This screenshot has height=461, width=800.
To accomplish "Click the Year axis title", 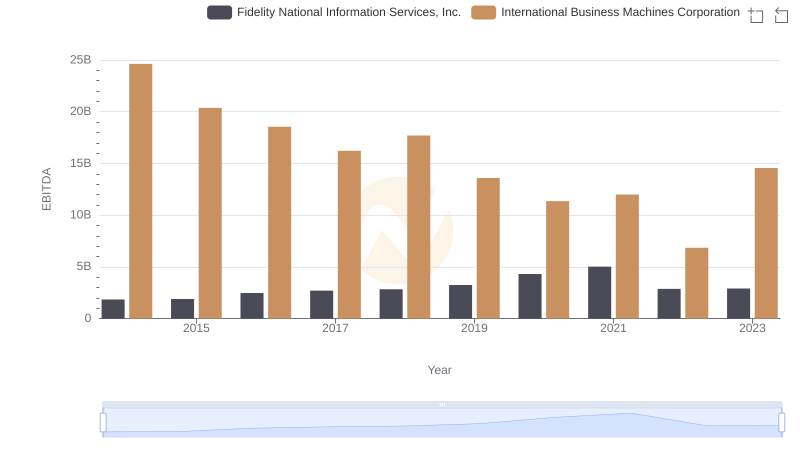I will tap(439, 370).
